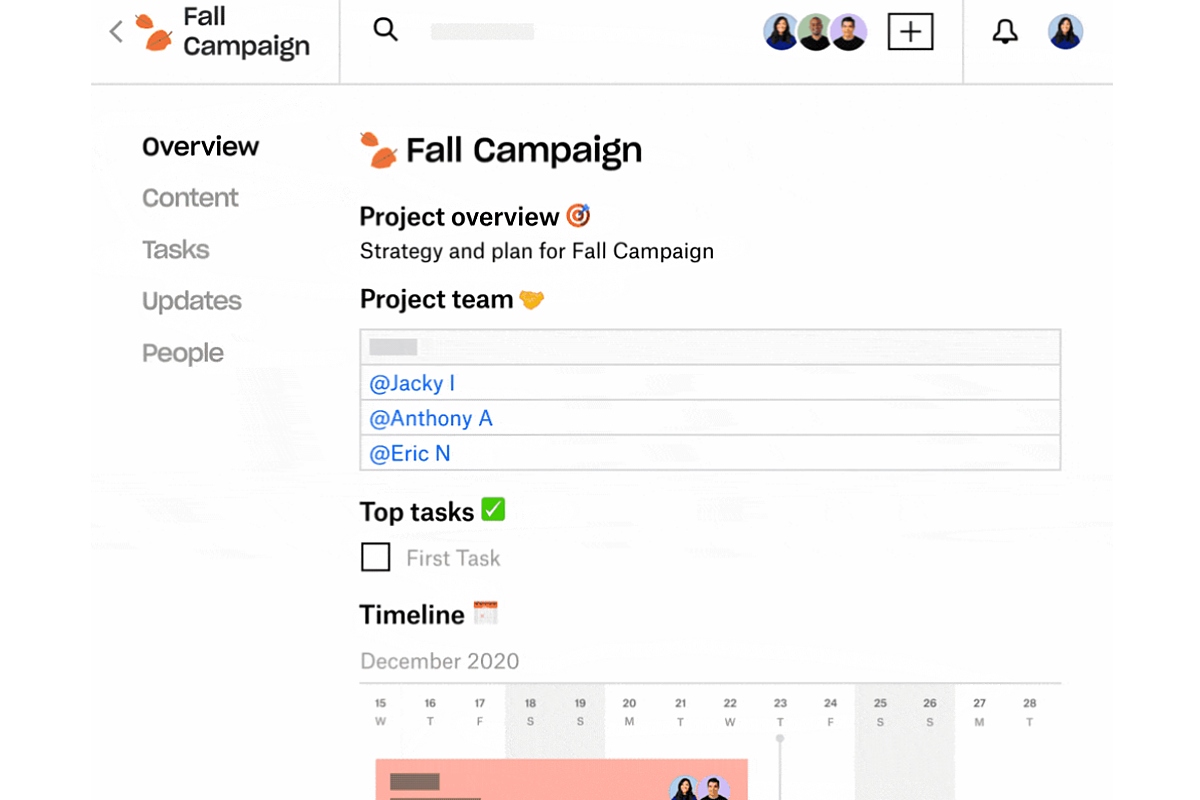Open the Updates section in the sidebar
This screenshot has width=1200, height=800.
(x=191, y=300)
